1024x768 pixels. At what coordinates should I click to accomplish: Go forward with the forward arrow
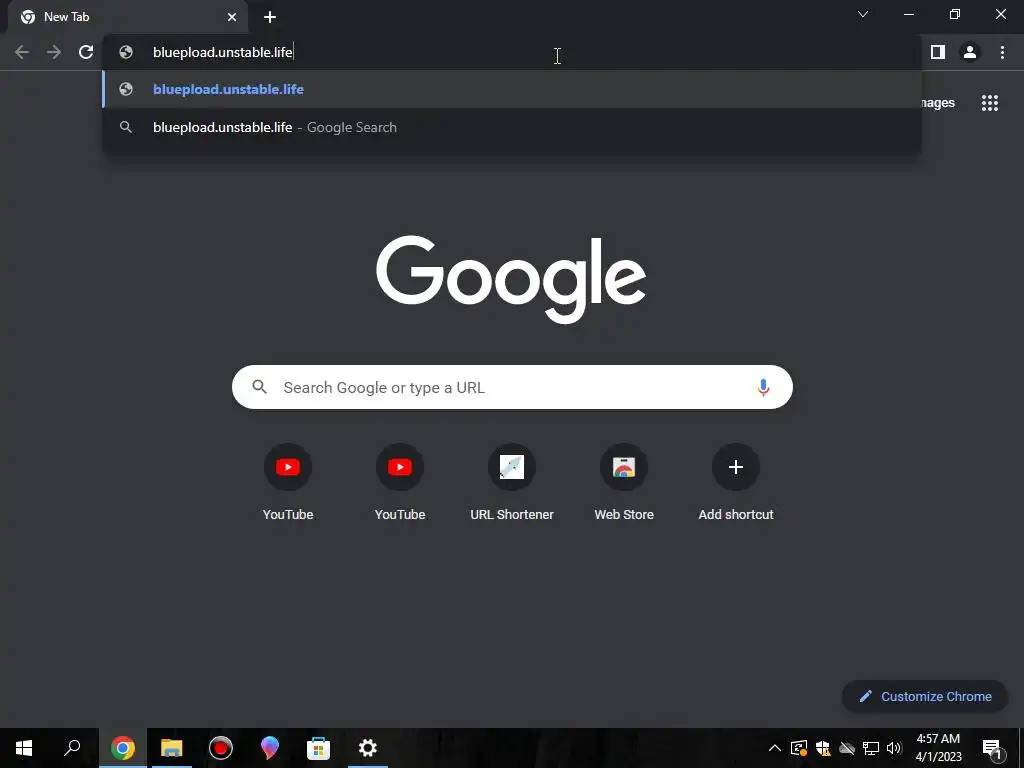coord(54,52)
